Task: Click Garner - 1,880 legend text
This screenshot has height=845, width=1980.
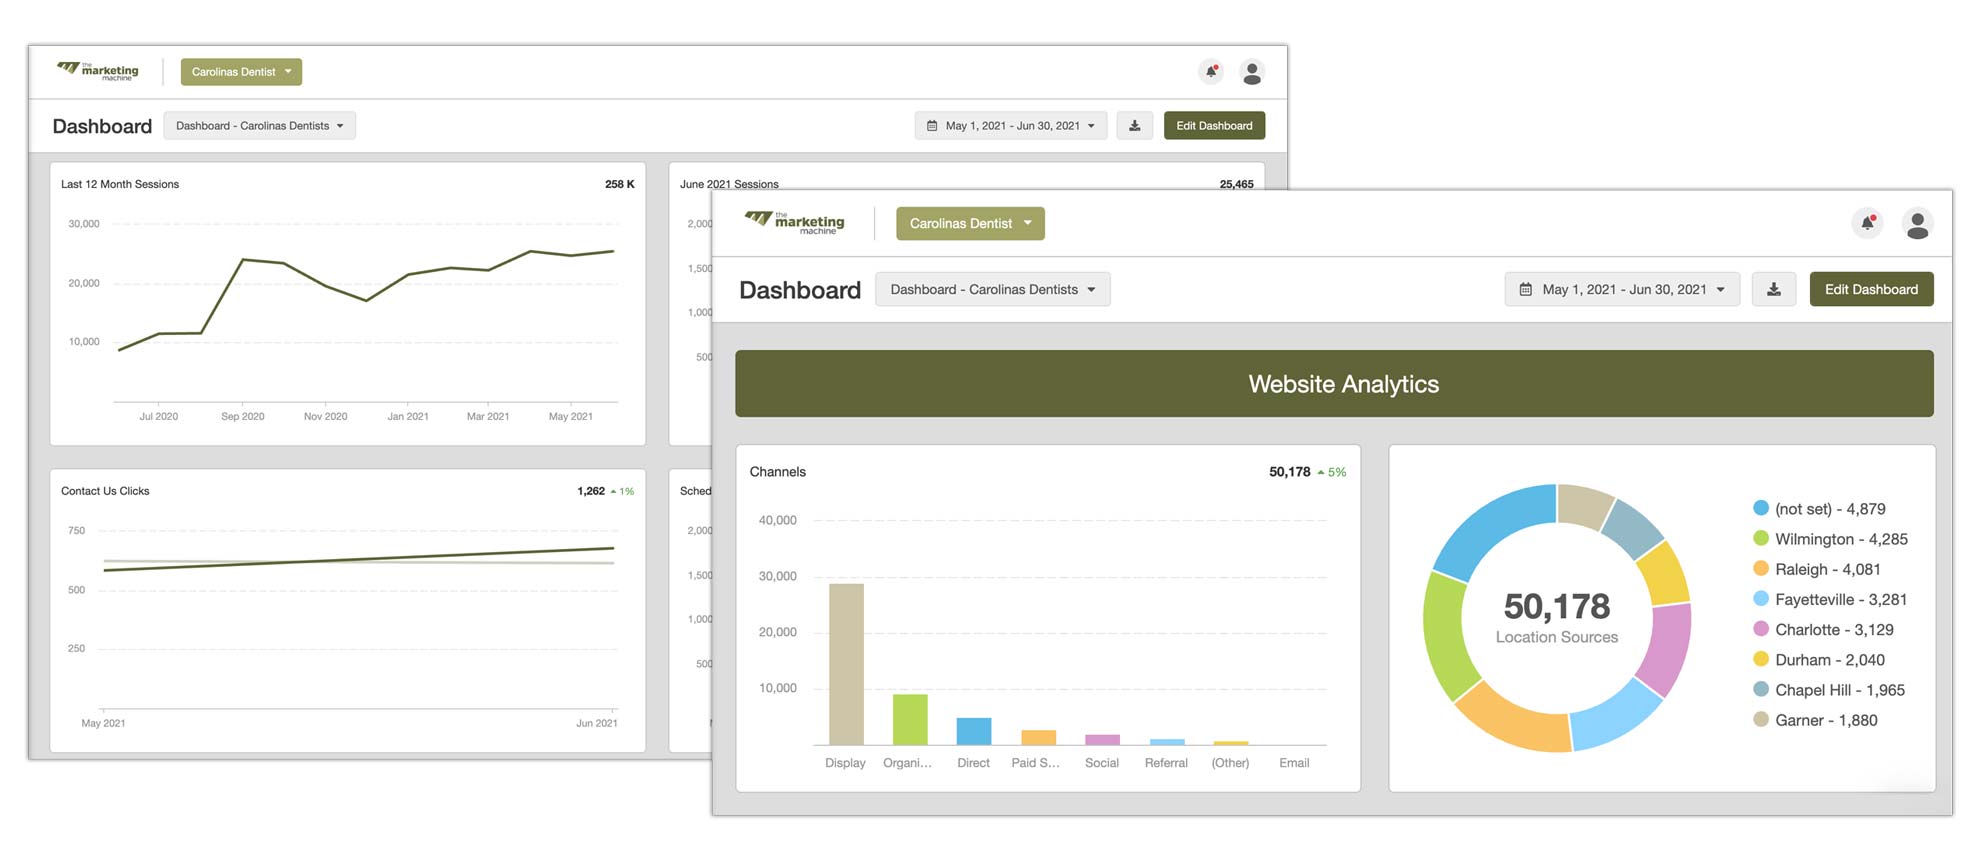Action: pos(1826,720)
